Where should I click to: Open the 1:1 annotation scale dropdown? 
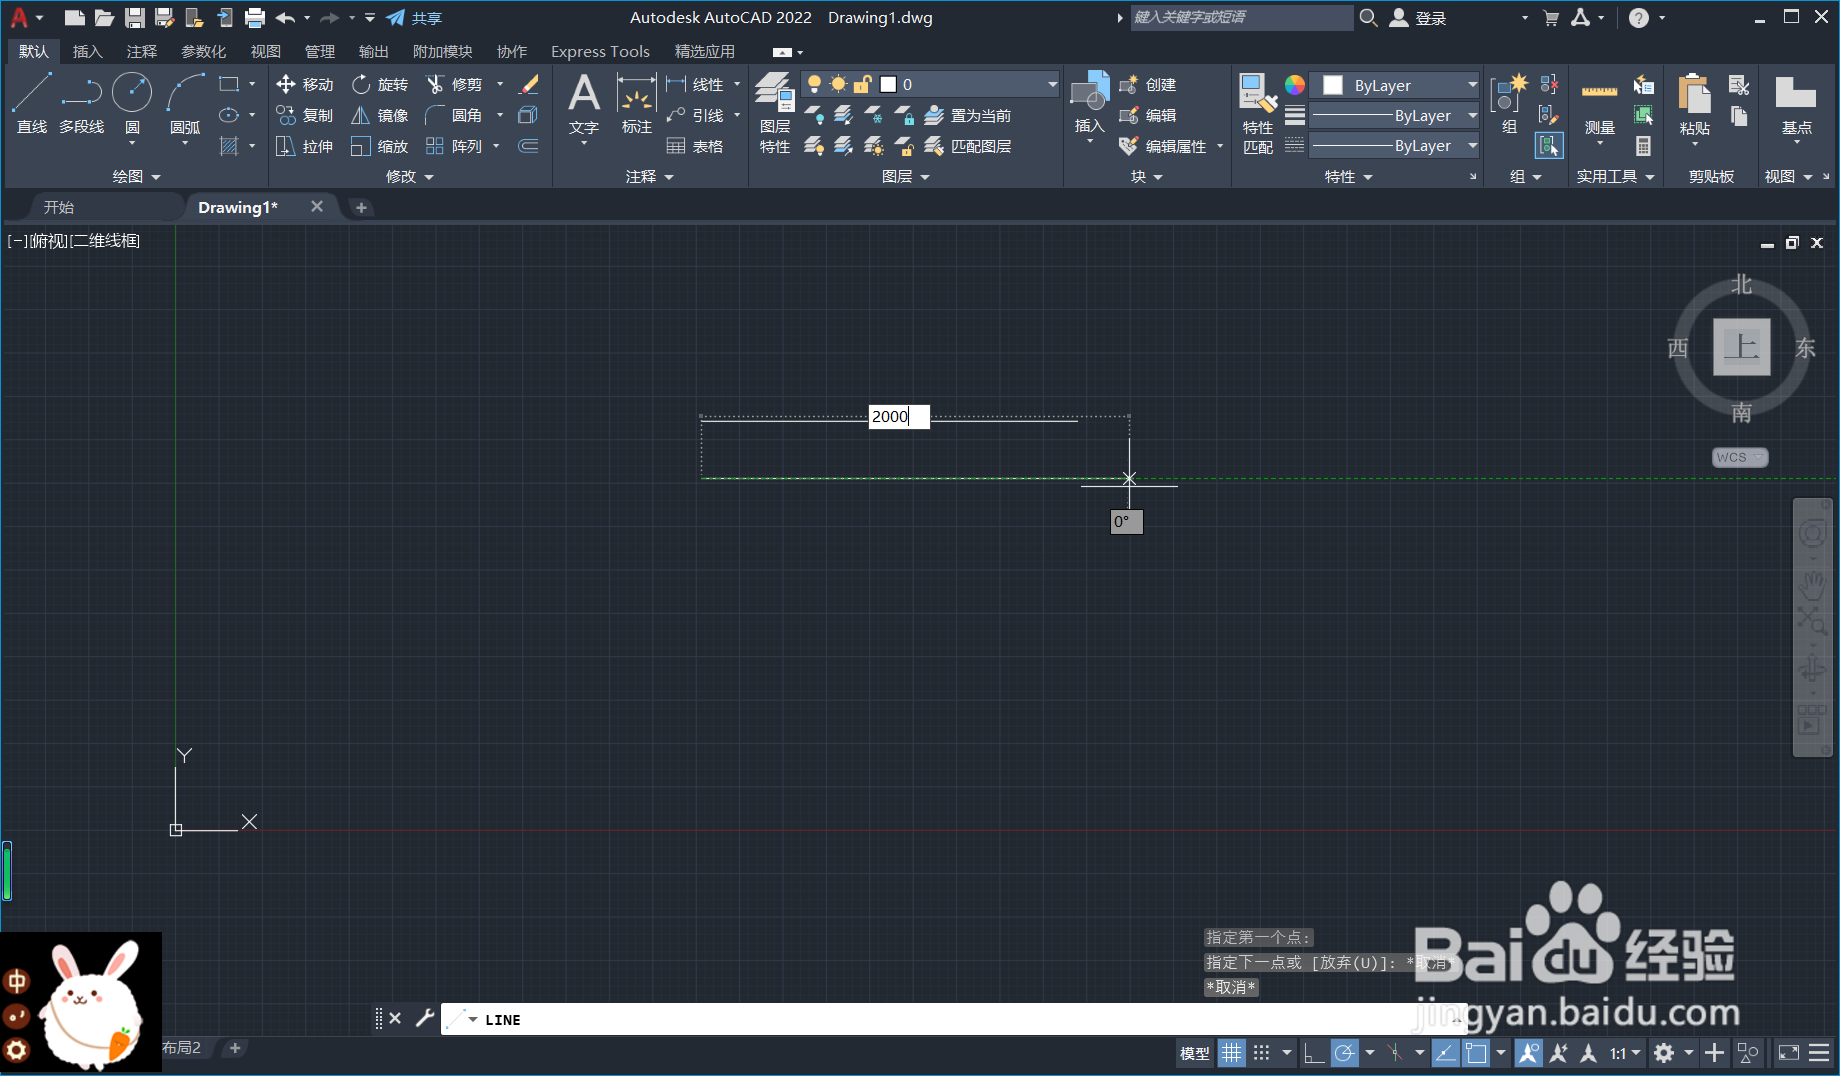coord(1625,1053)
